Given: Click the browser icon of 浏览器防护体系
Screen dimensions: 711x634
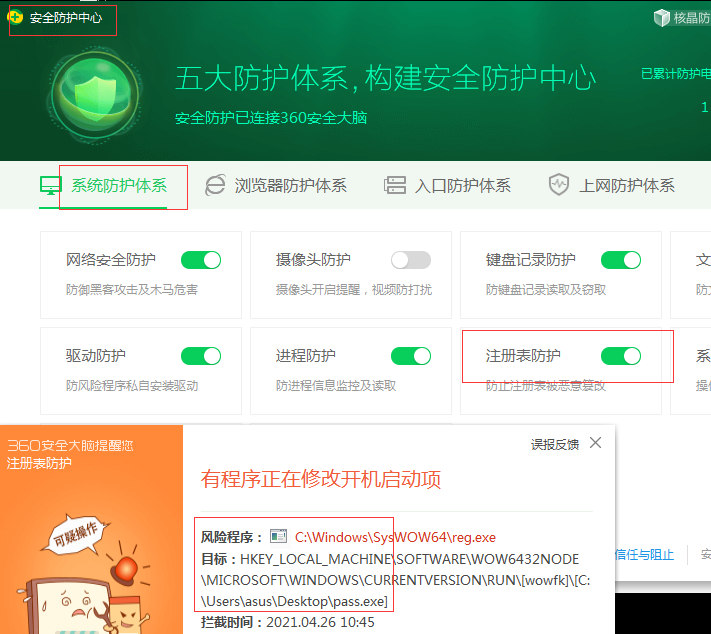Looking at the screenshot, I should point(215,185).
